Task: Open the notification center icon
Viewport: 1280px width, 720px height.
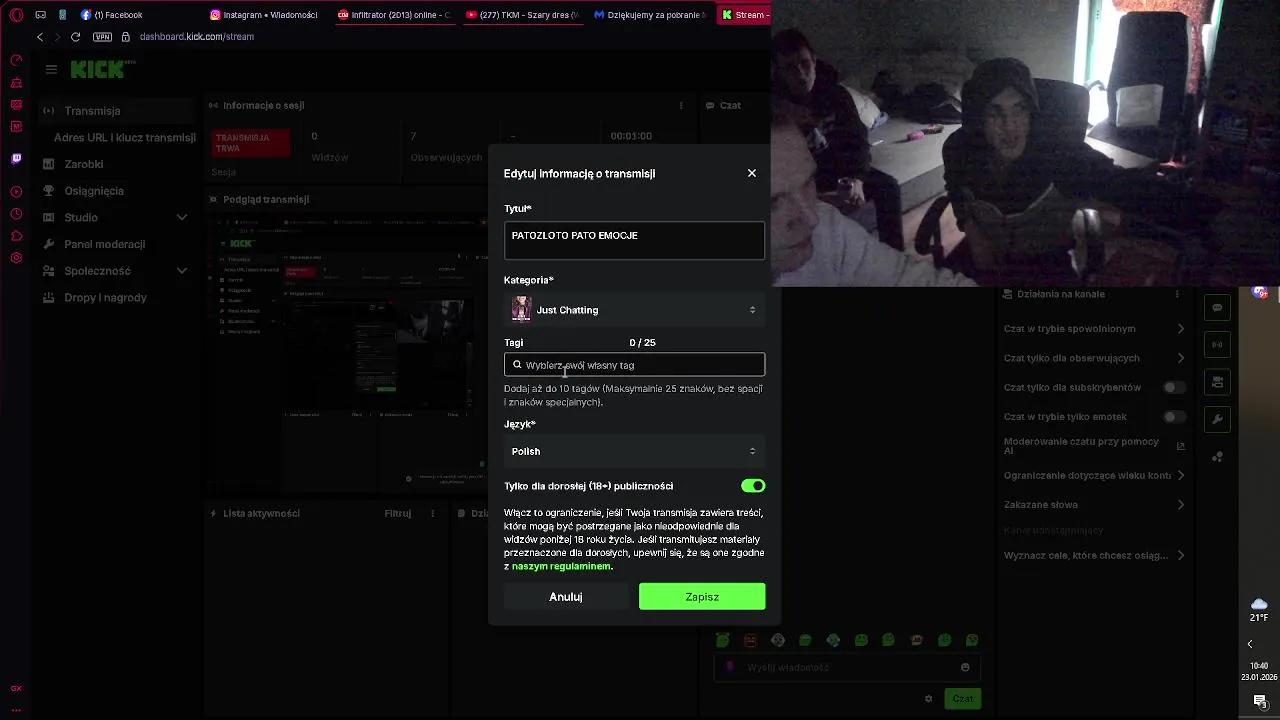Action: 1260,702
